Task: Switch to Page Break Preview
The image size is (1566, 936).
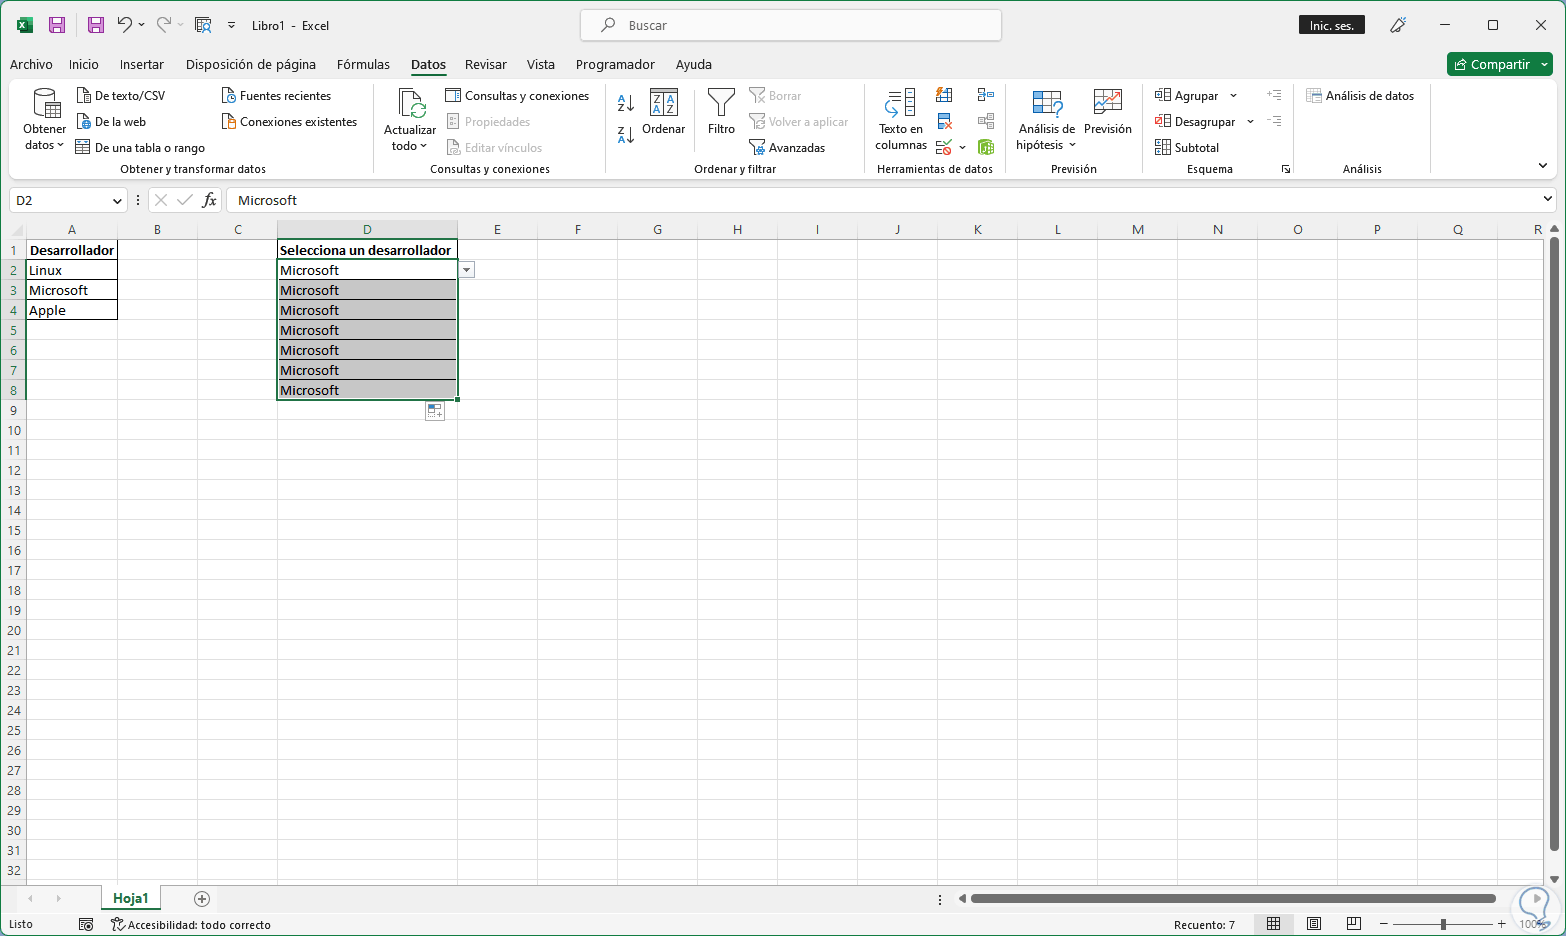Action: [x=1354, y=924]
